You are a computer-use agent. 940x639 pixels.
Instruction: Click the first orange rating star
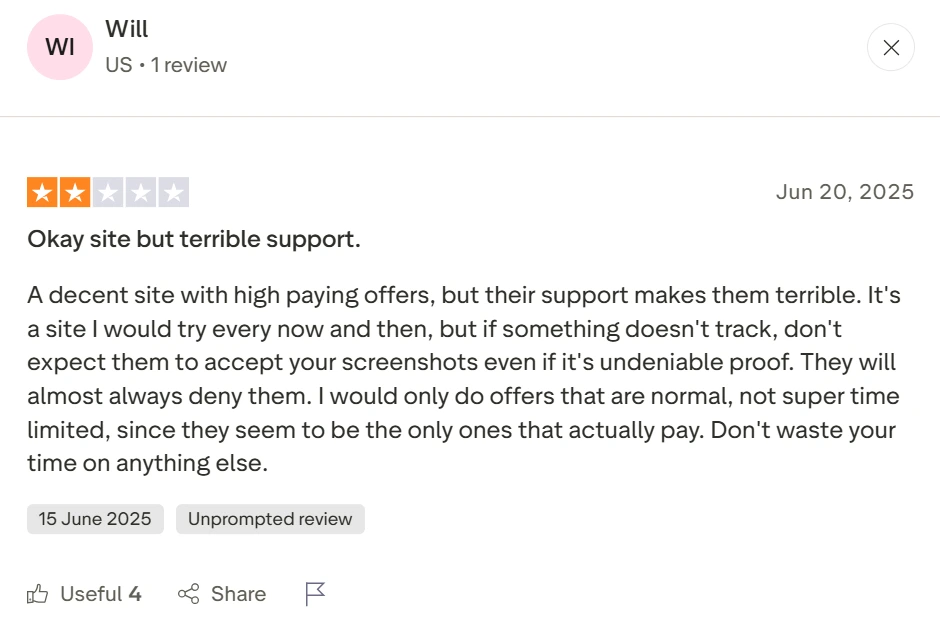42,192
